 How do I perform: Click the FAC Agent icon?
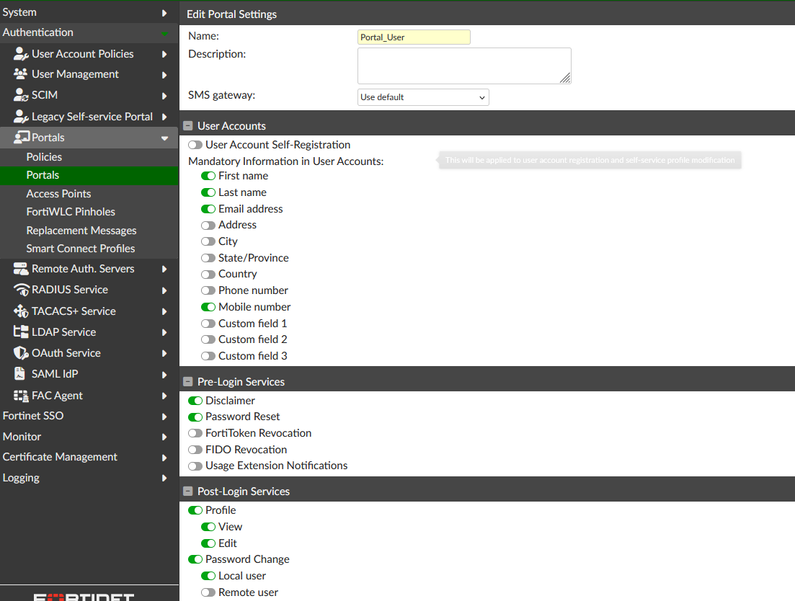tap(21, 396)
